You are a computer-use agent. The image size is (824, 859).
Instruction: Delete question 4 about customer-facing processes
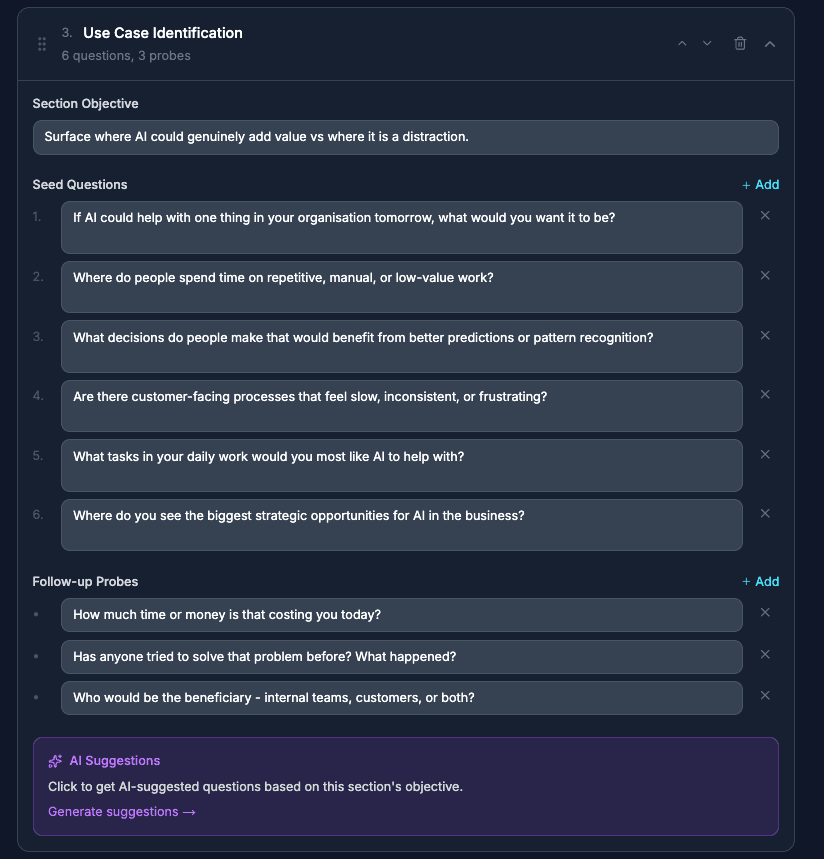[765, 394]
